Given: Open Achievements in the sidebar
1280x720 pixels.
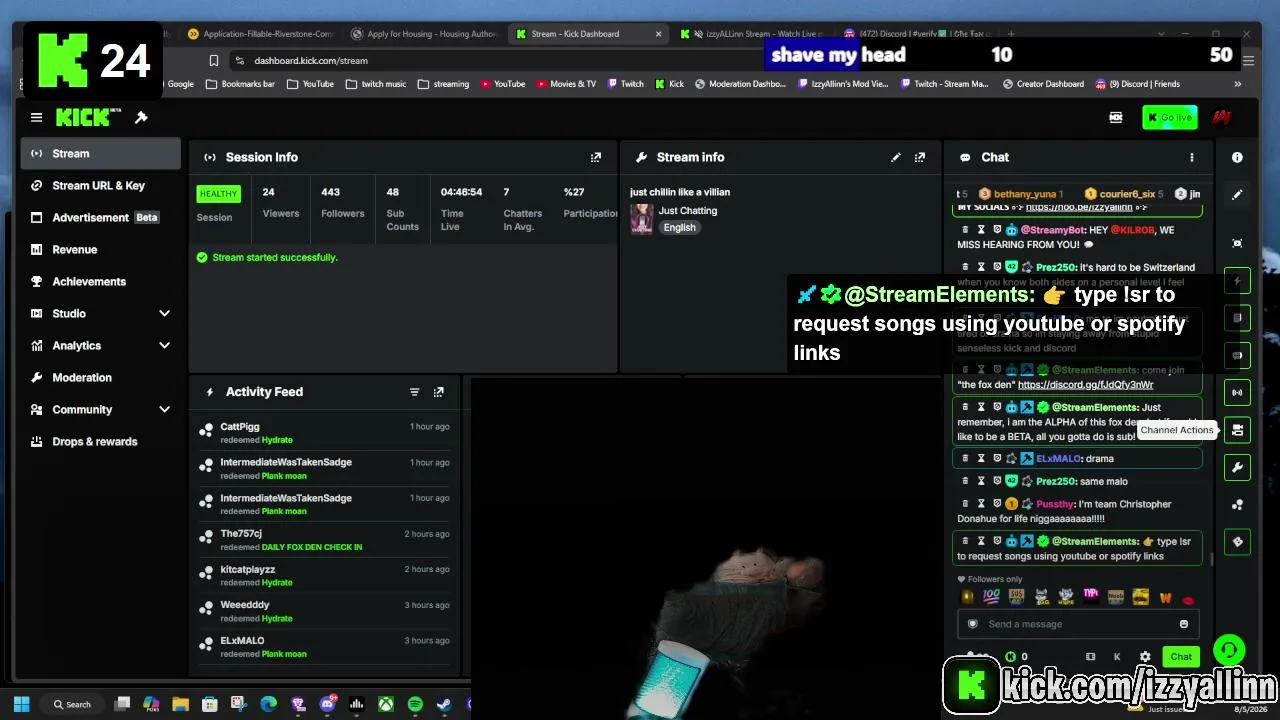Looking at the screenshot, I should point(101,281).
